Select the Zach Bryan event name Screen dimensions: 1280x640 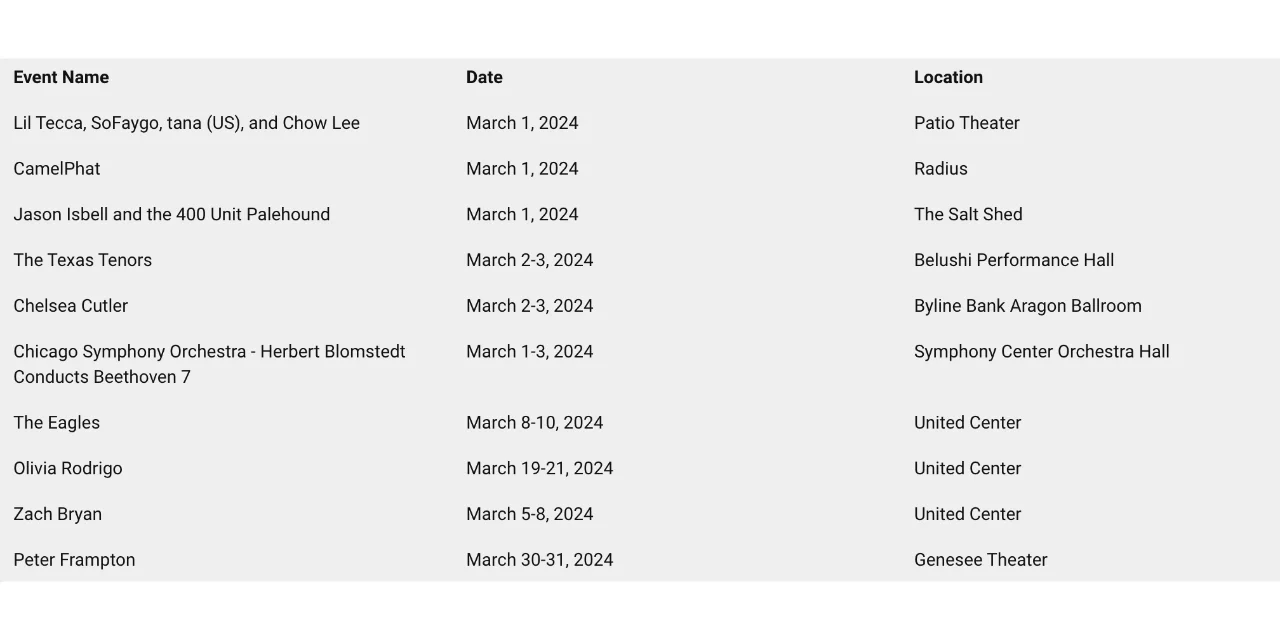pyautogui.click(x=58, y=514)
